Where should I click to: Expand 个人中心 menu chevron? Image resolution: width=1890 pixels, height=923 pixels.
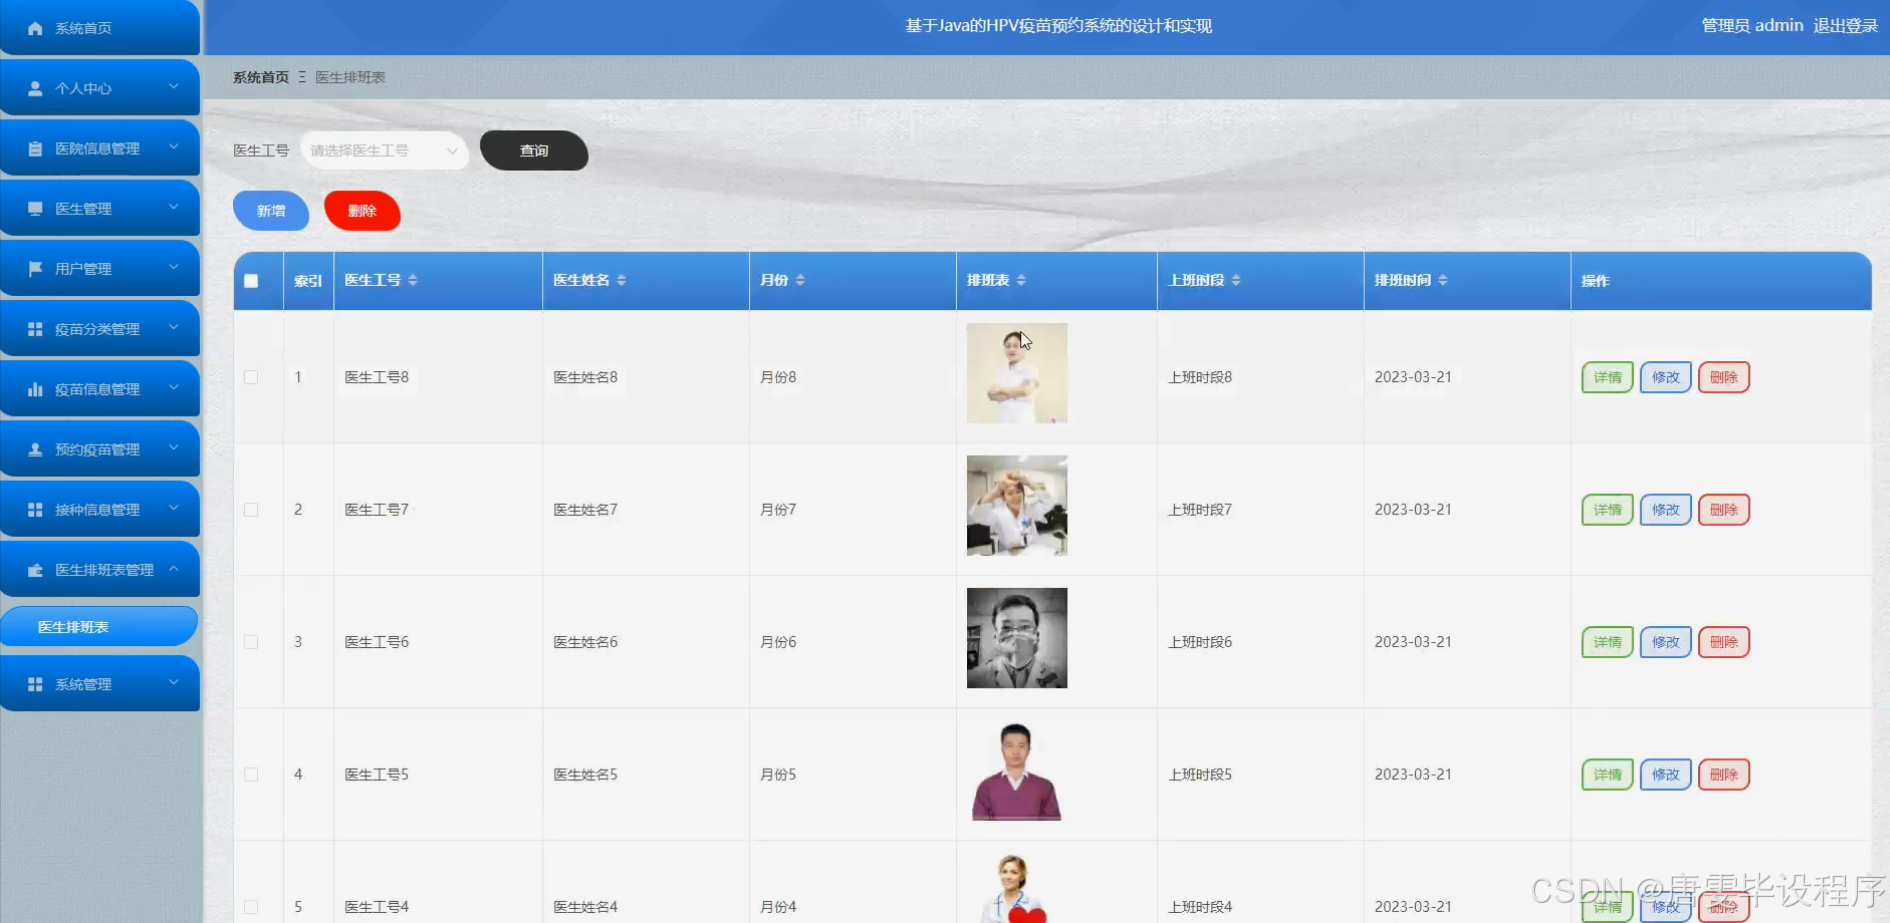(174, 87)
